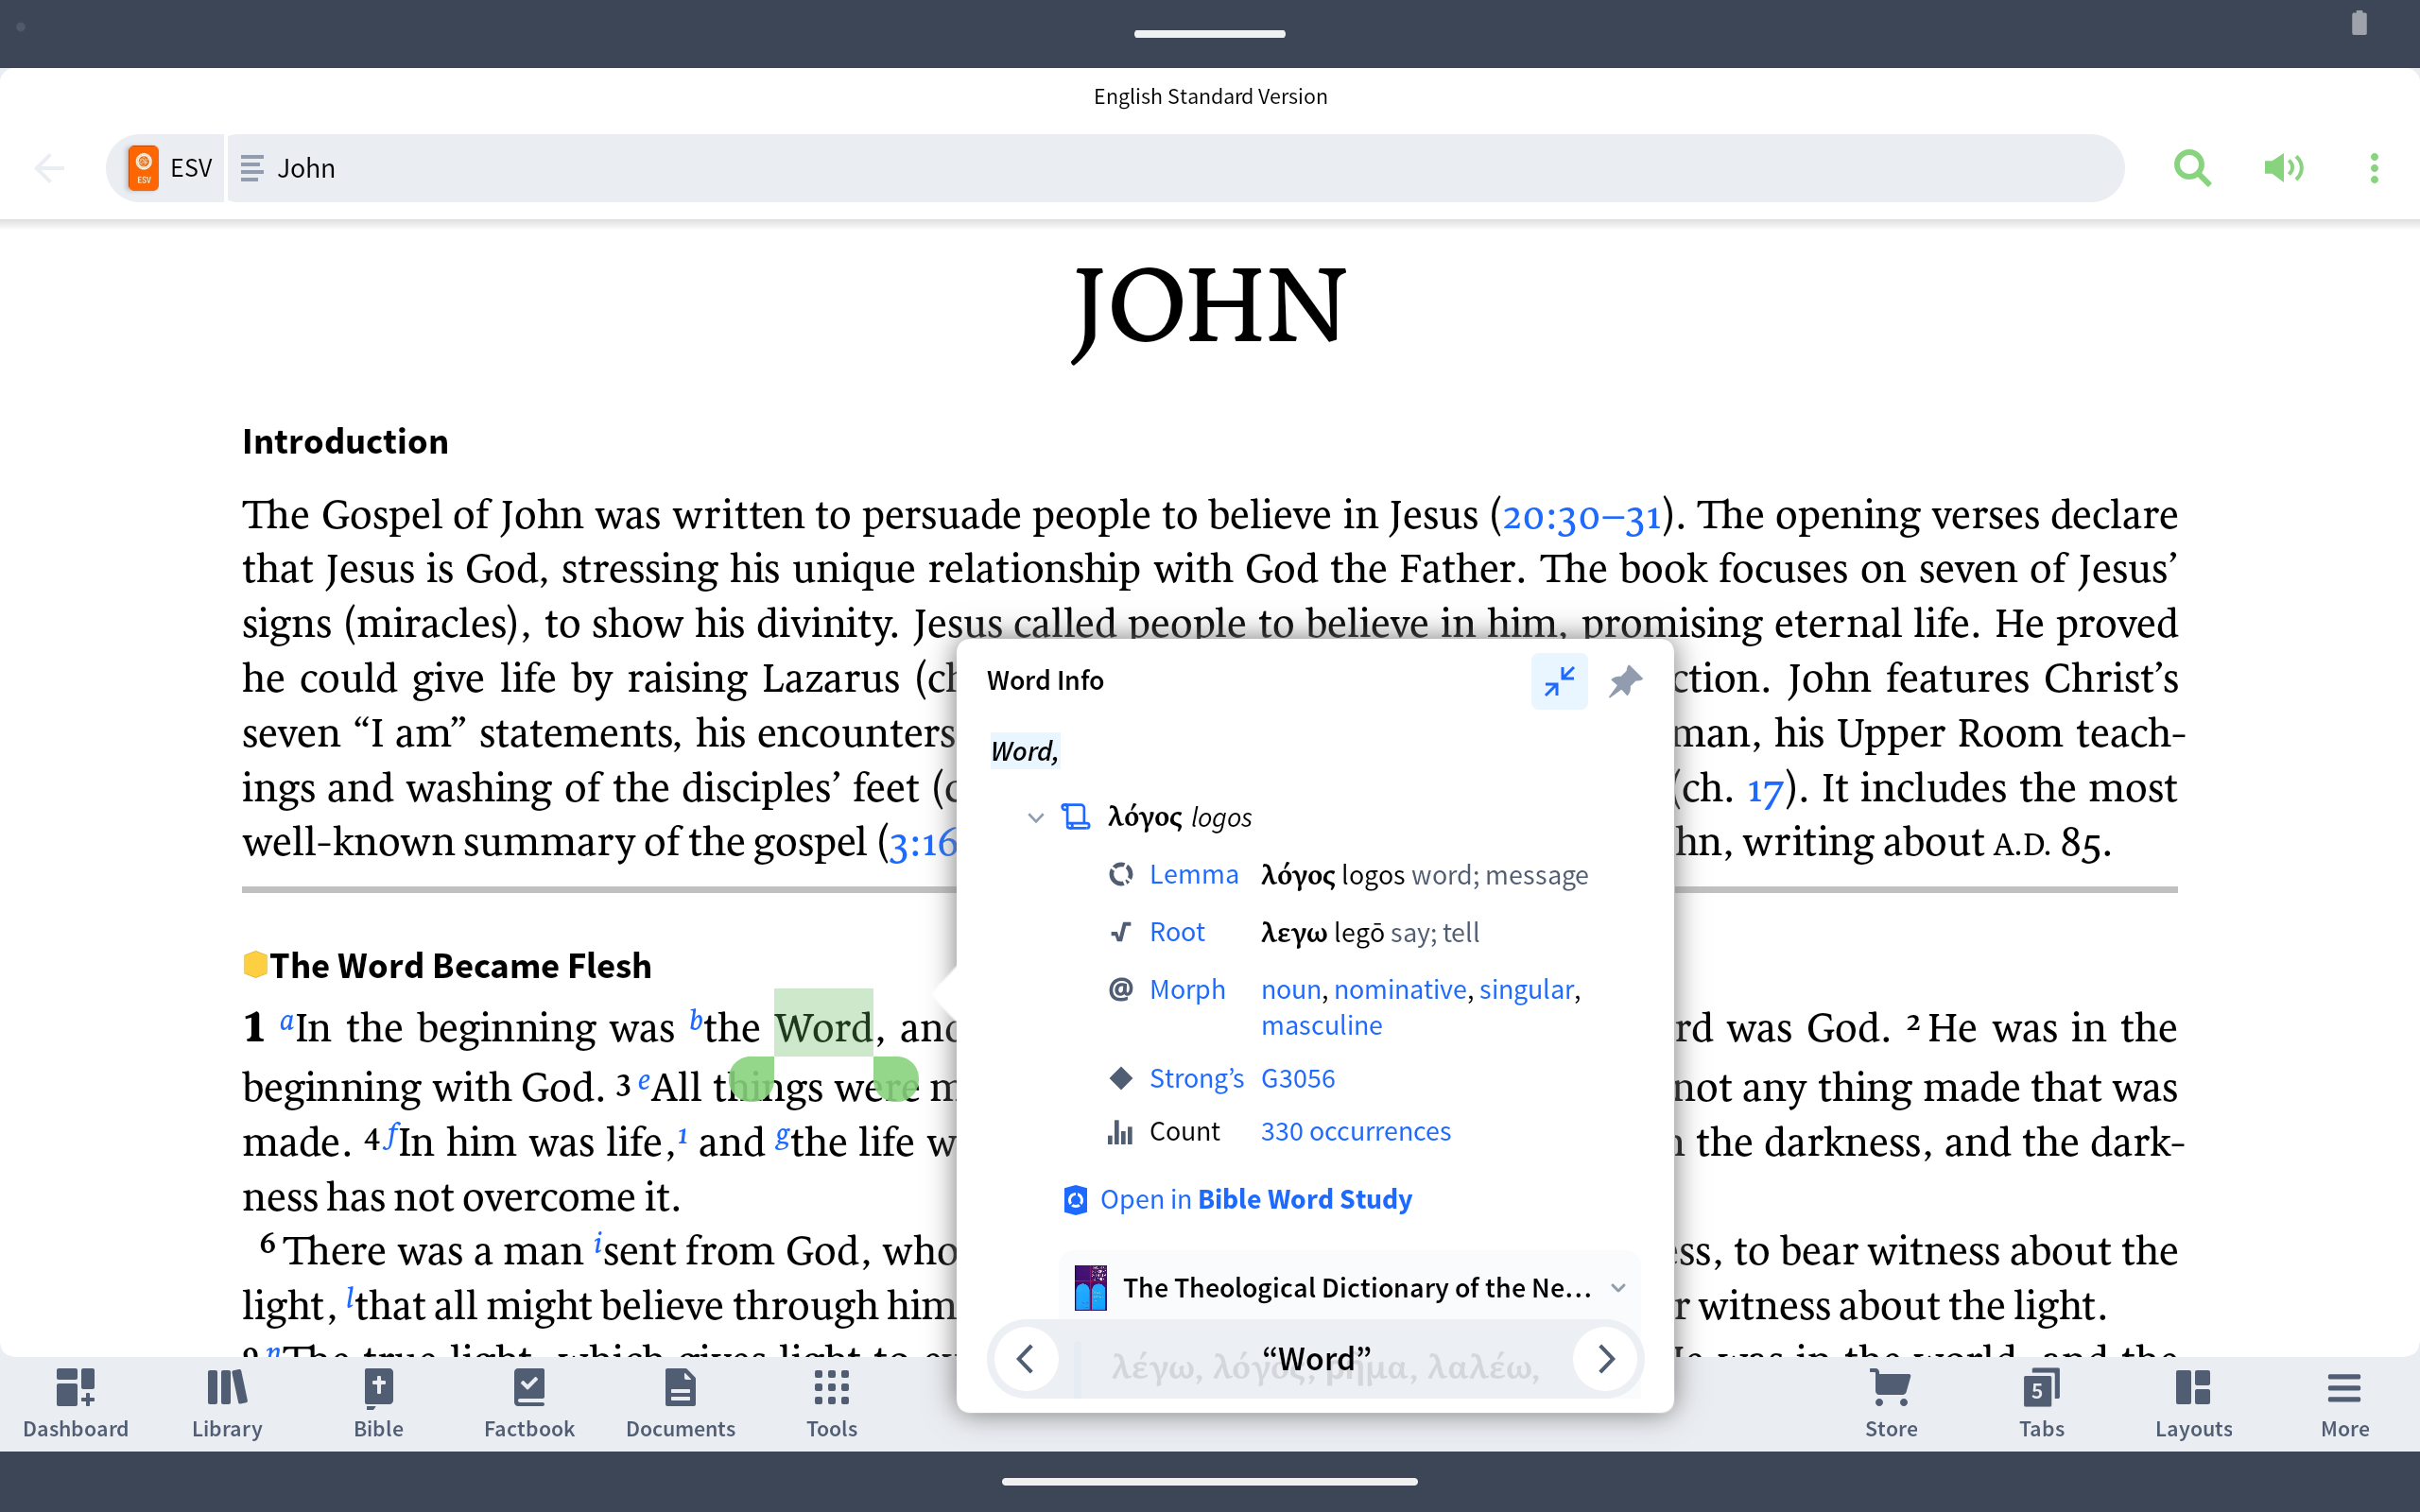2420x1512 pixels.
Task: Go to previous word with left arrow
Action: point(1025,1359)
